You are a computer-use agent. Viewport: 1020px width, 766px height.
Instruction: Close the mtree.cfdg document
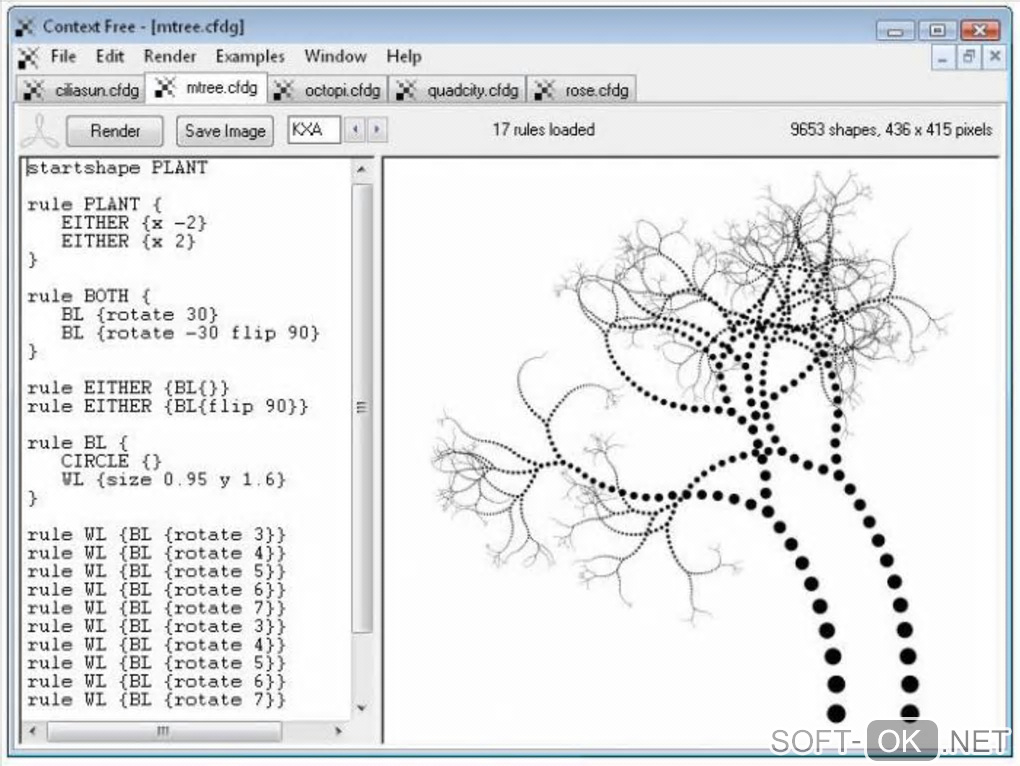pos(995,58)
